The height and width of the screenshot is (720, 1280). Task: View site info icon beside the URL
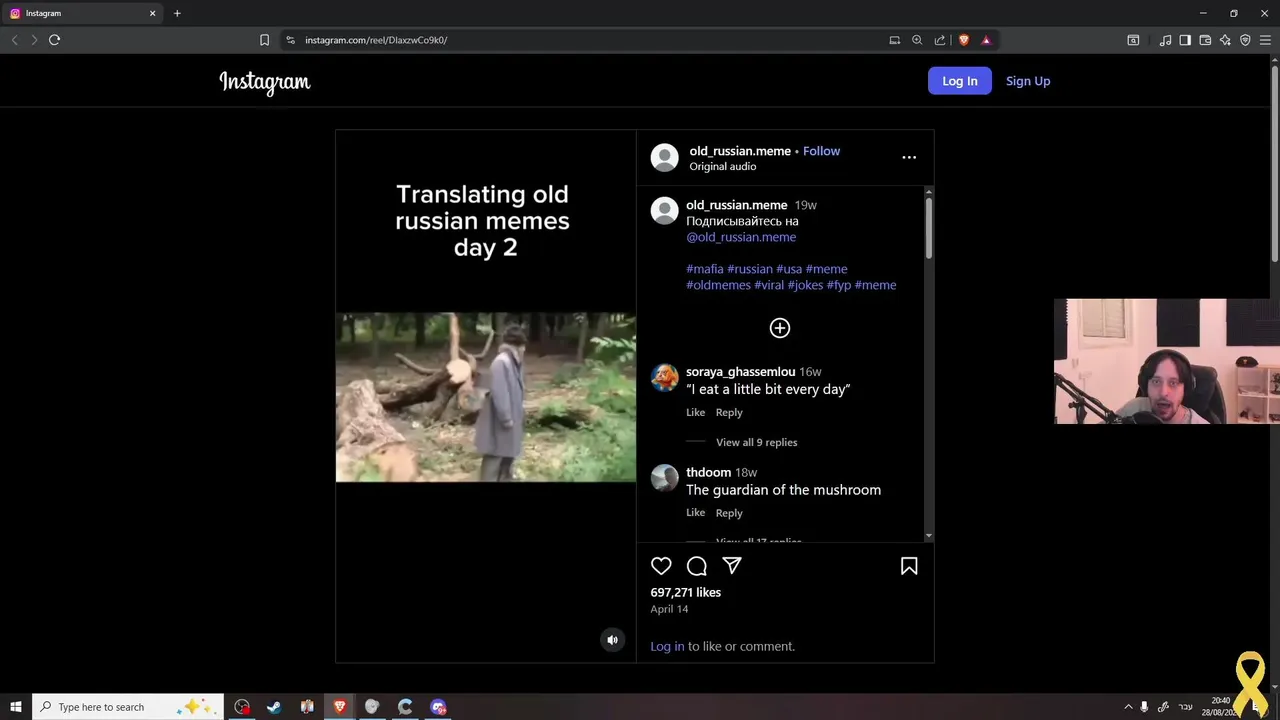291,40
